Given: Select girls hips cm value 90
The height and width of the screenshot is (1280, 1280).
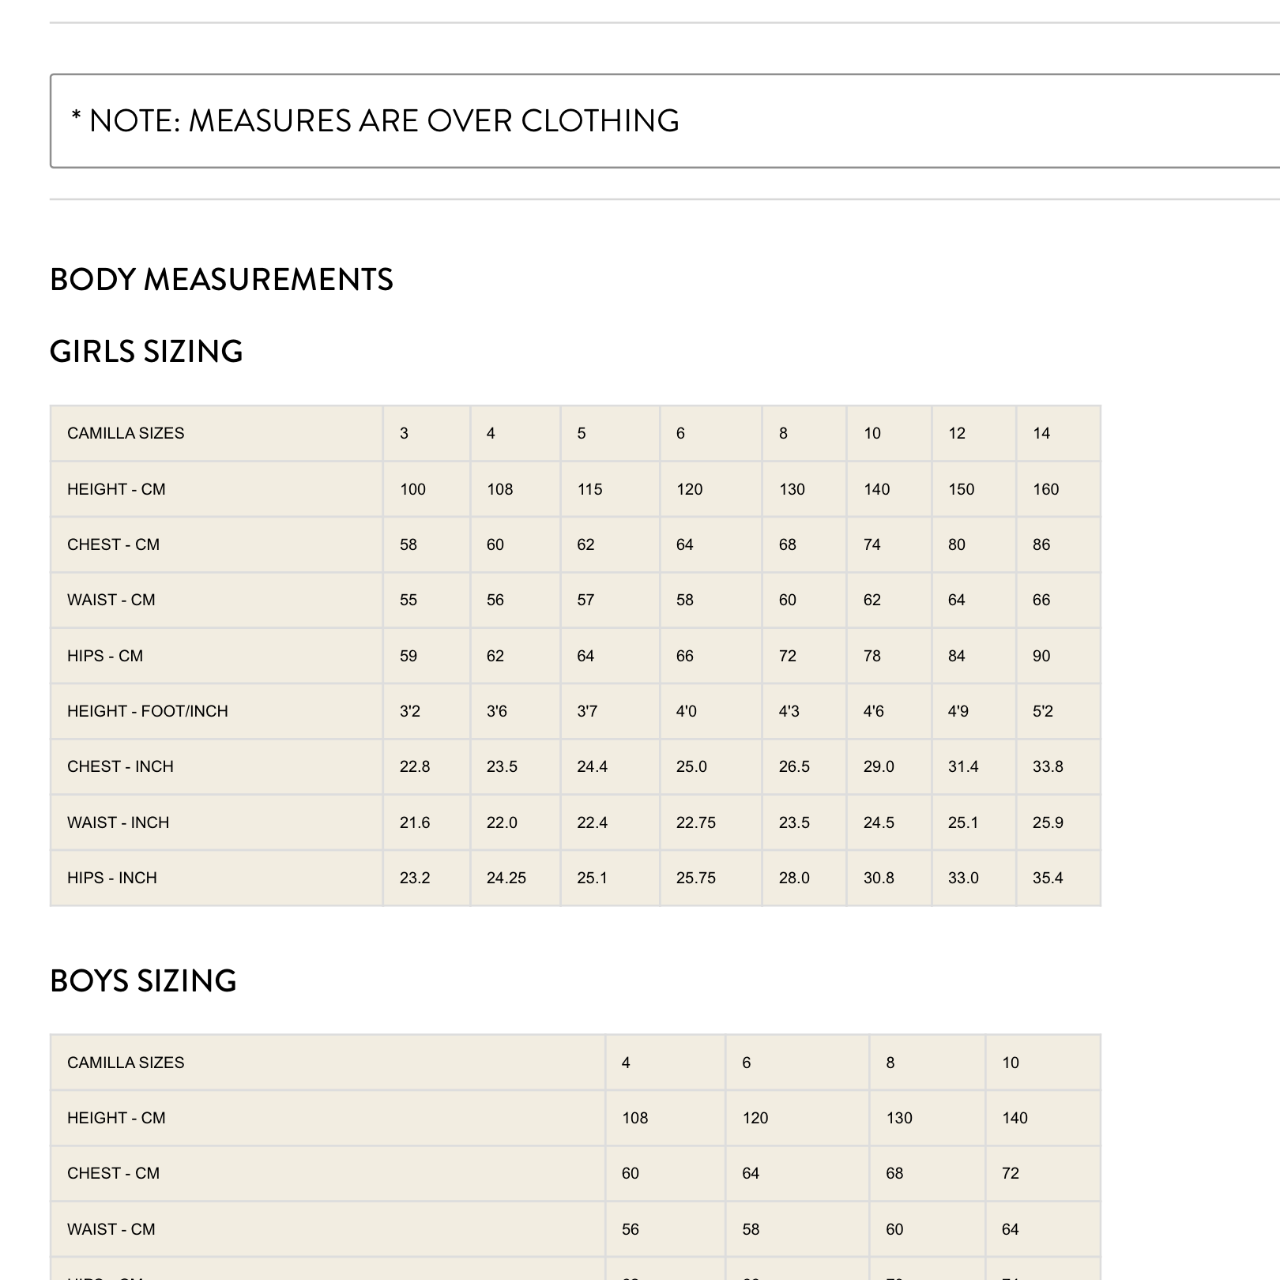Looking at the screenshot, I should [x=1041, y=656].
